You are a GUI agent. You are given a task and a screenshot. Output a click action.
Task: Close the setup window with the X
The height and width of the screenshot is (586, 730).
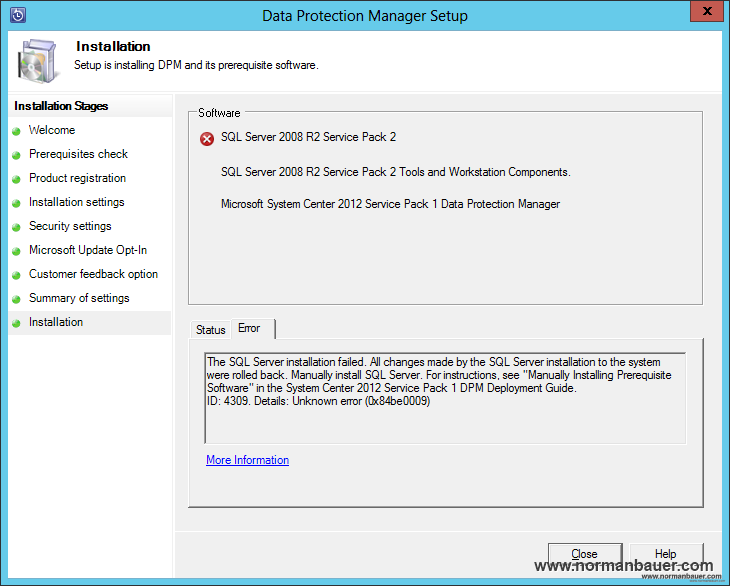706,11
